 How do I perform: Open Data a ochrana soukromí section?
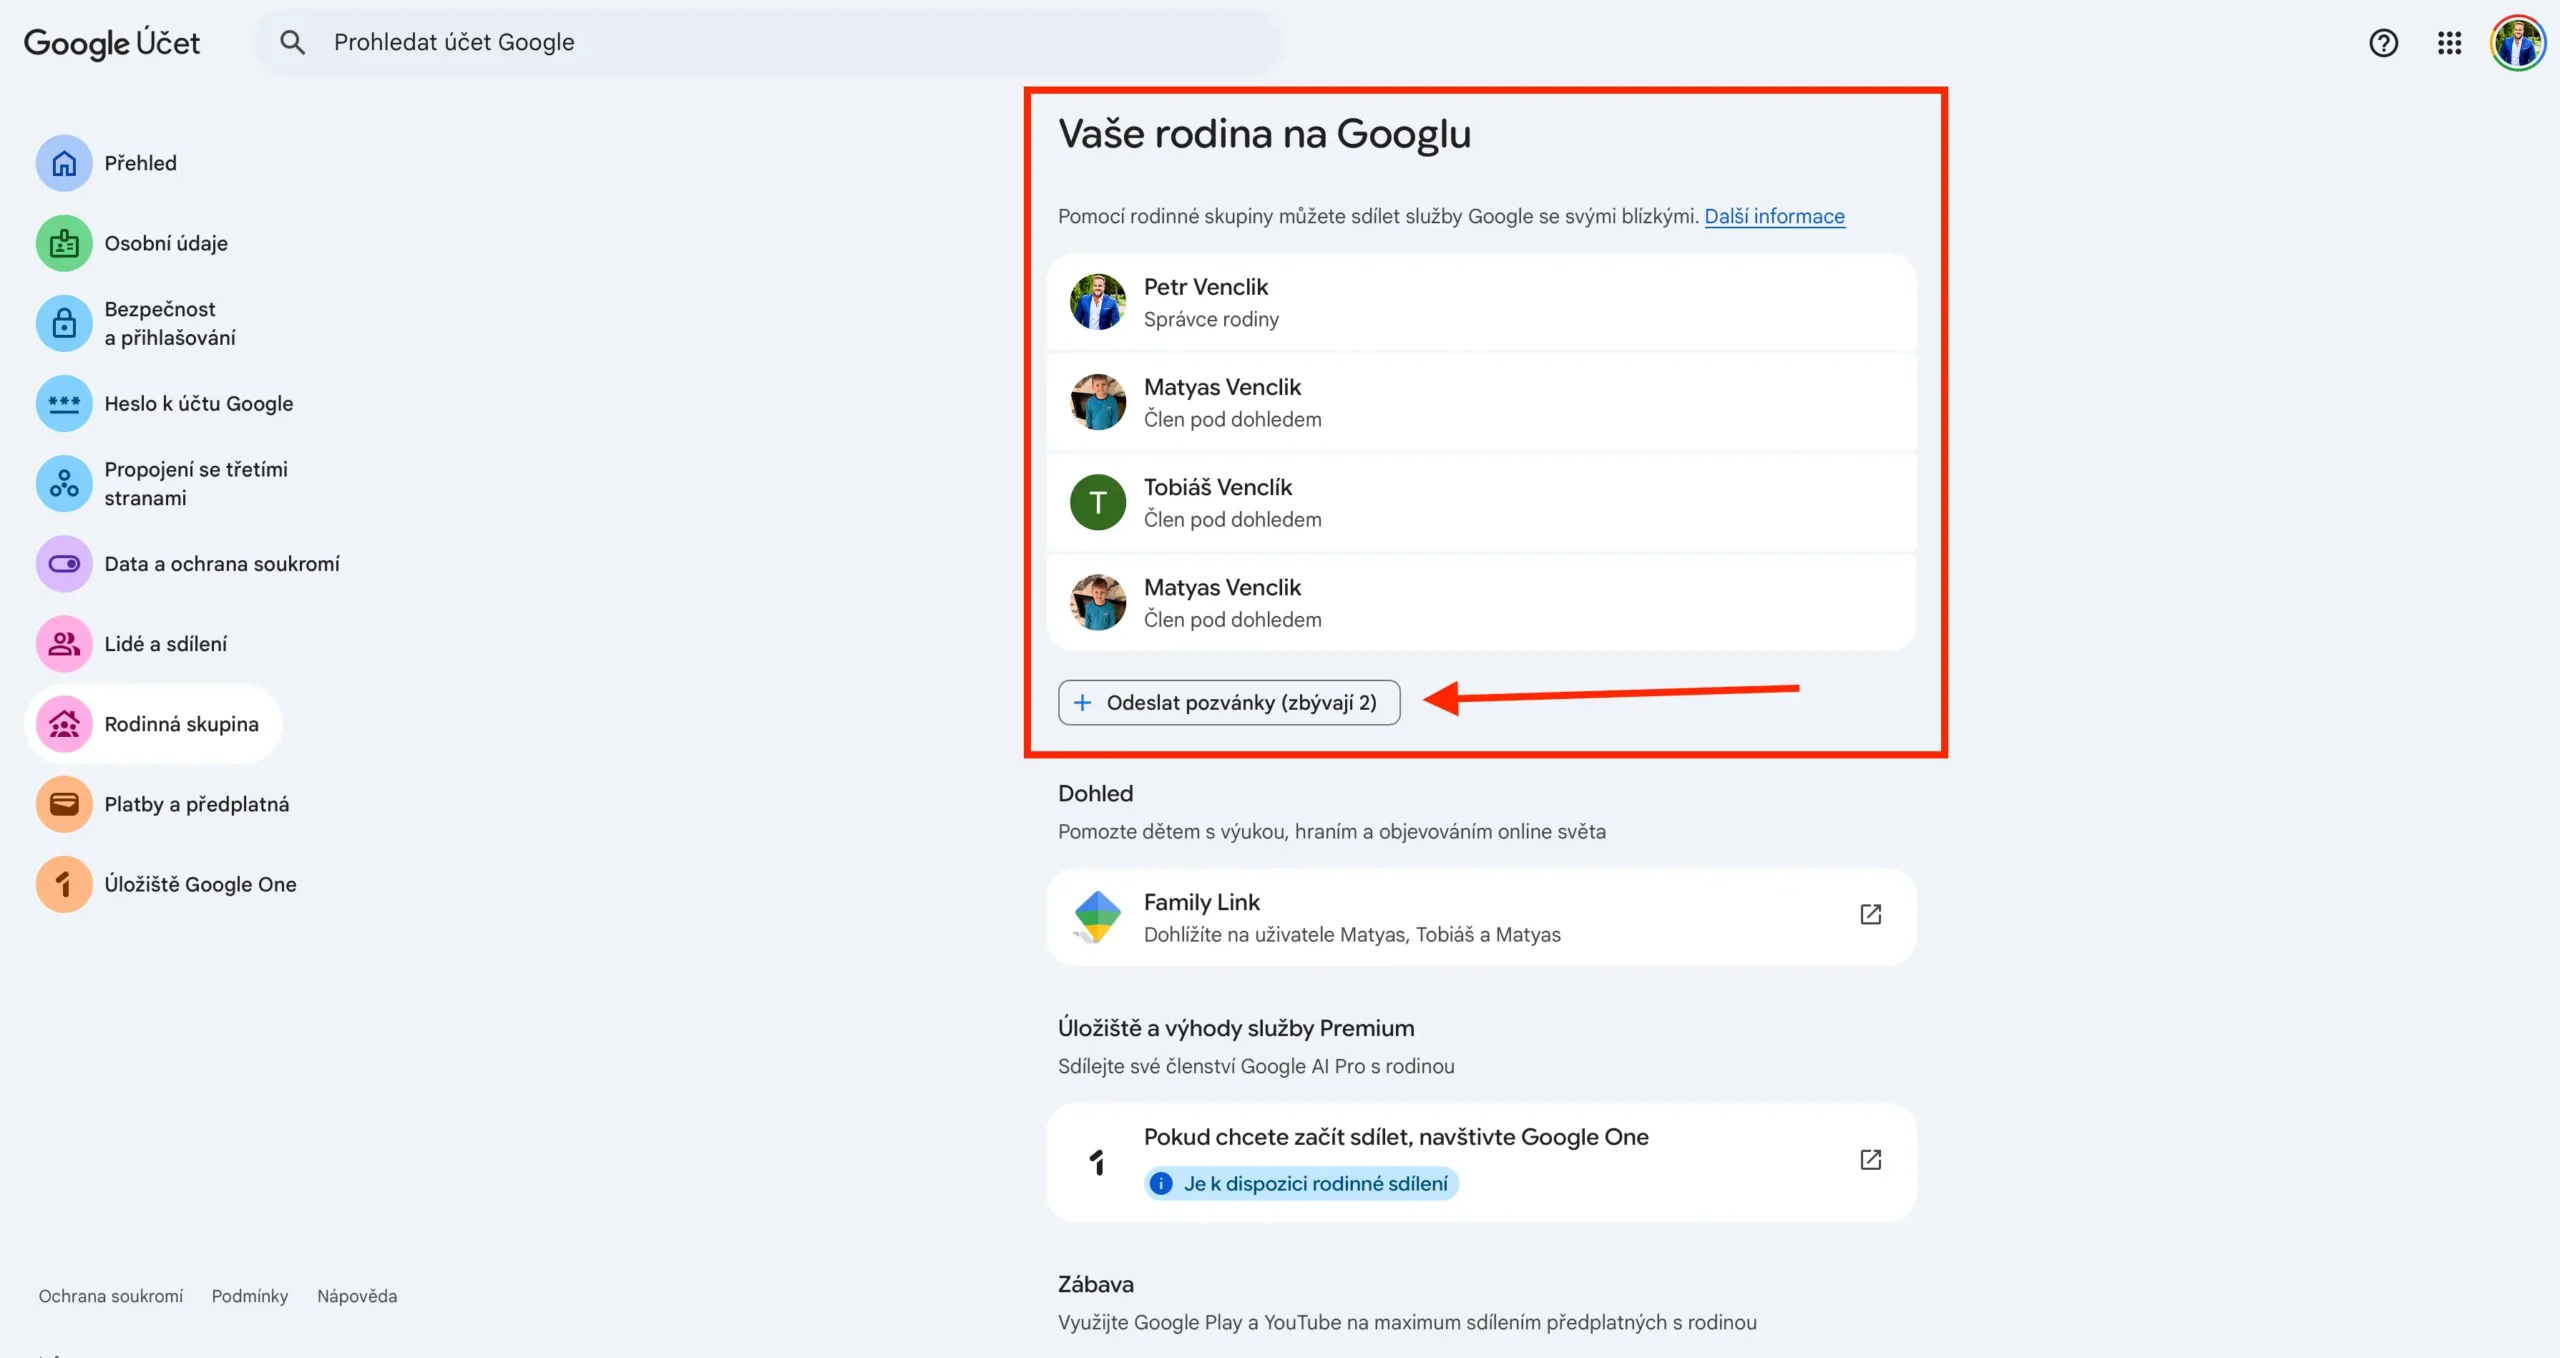[x=63, y=563]
